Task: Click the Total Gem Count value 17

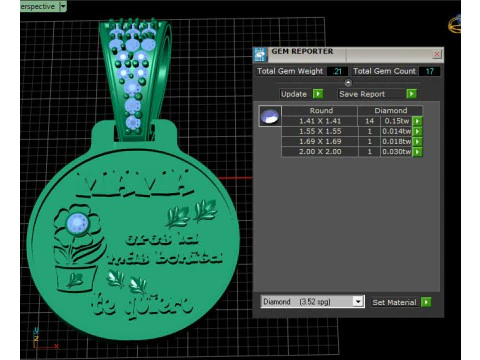Action: 429,71
